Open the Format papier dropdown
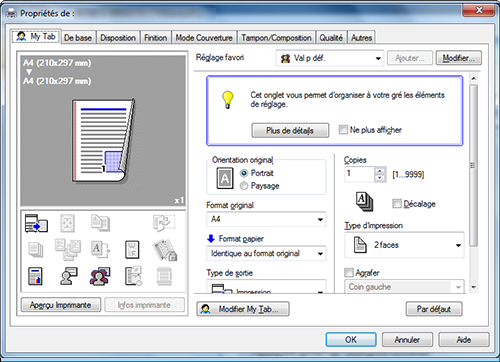The width and height of the screenshot is (500, 362). point(266,254)
